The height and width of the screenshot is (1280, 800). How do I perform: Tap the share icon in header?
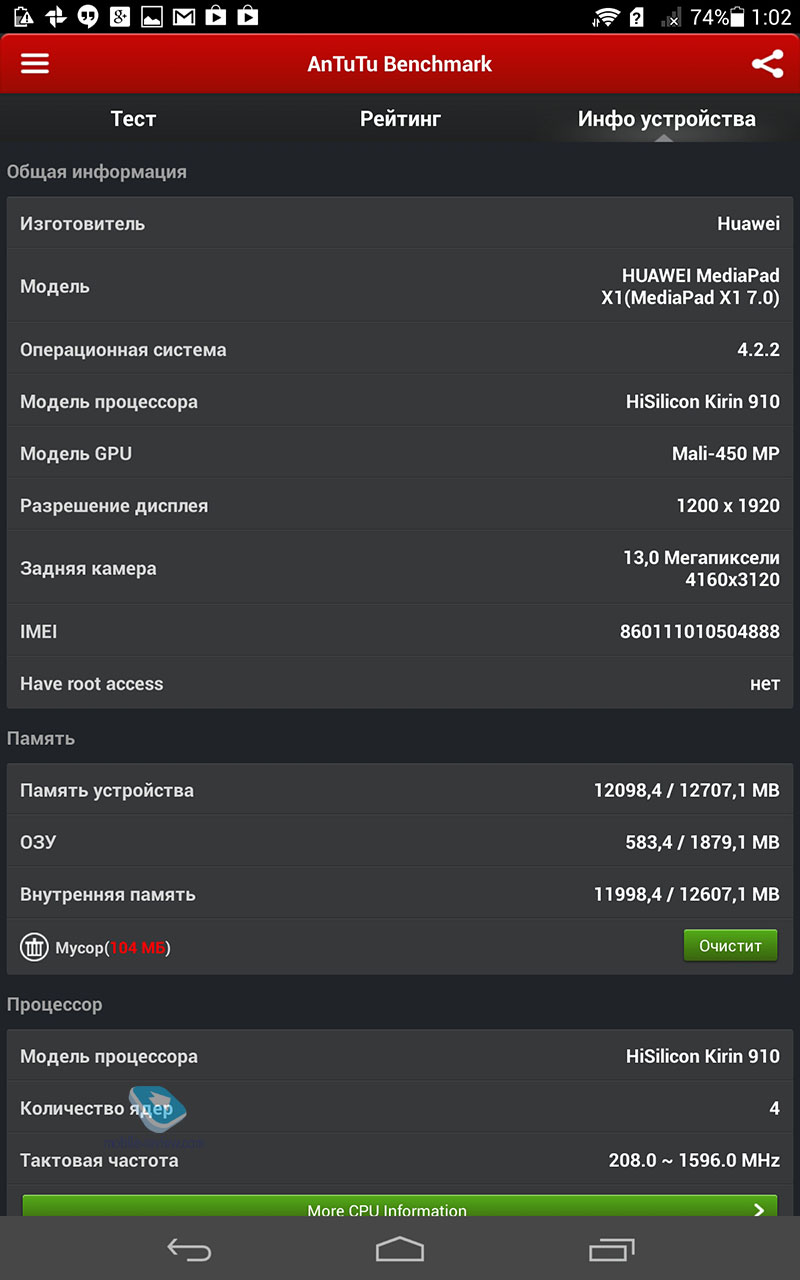pyautogui.click(x=767, y=64)
